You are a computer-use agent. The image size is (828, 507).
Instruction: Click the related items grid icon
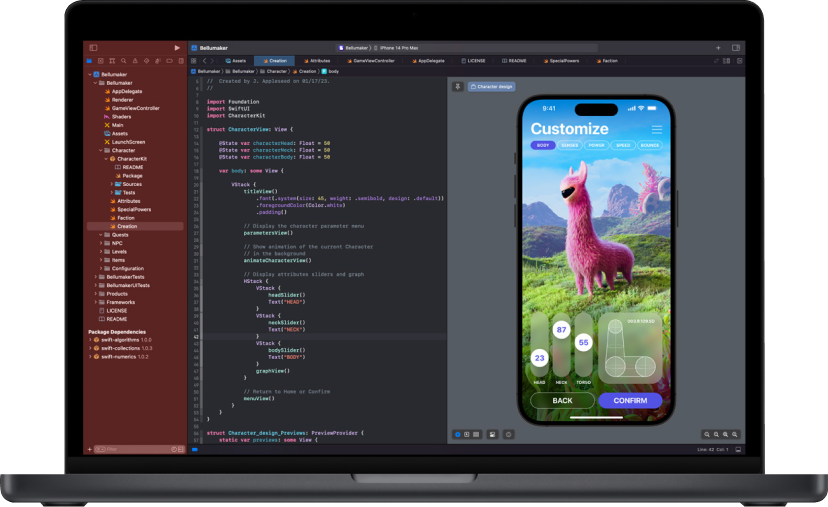pos(195,61)
